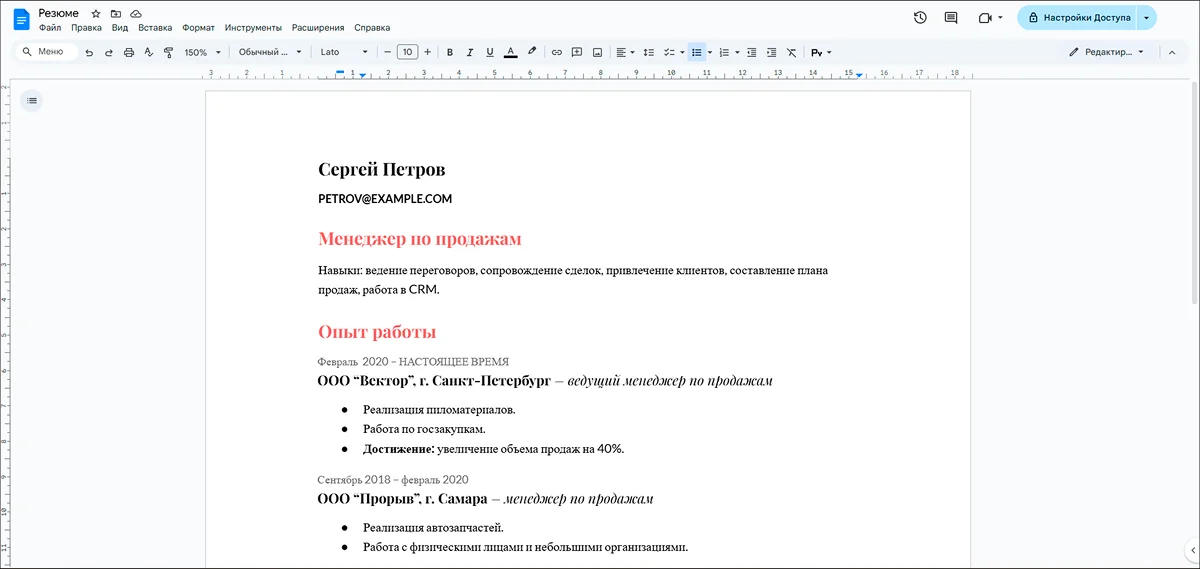Open the Расширения menu
The width and height of the screenshot is (1200, 569).
[x=318, y=28]
